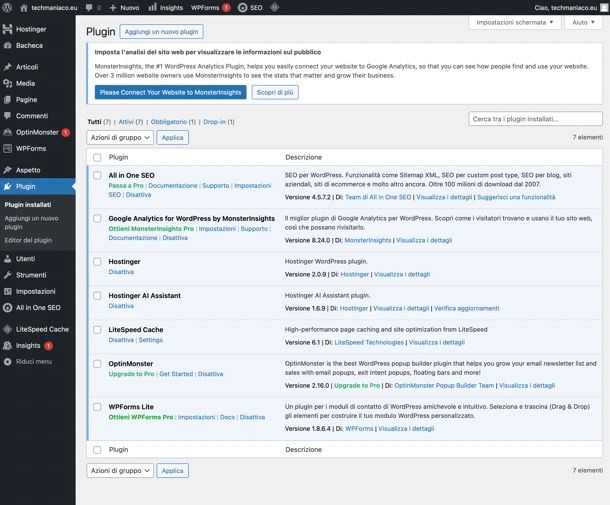Open Passa a Pro for All in One SEO
Viewport: 610px width, 505px height.
(x=126, y=186)
